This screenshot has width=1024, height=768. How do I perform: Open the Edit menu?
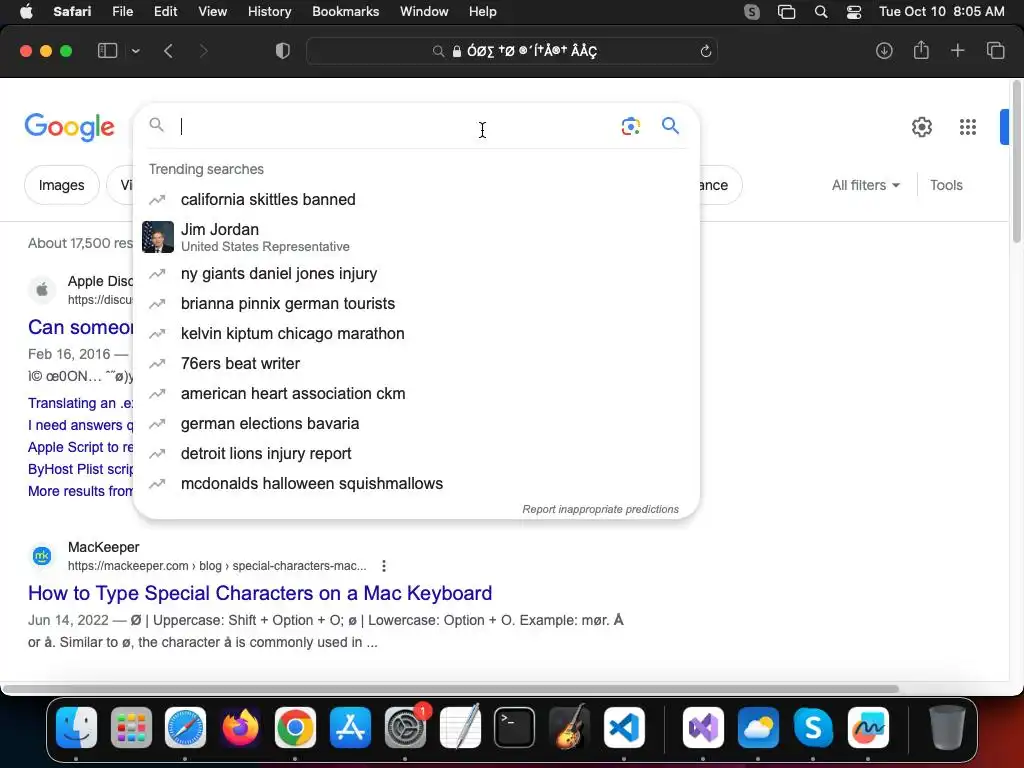(x=165, y=11)
